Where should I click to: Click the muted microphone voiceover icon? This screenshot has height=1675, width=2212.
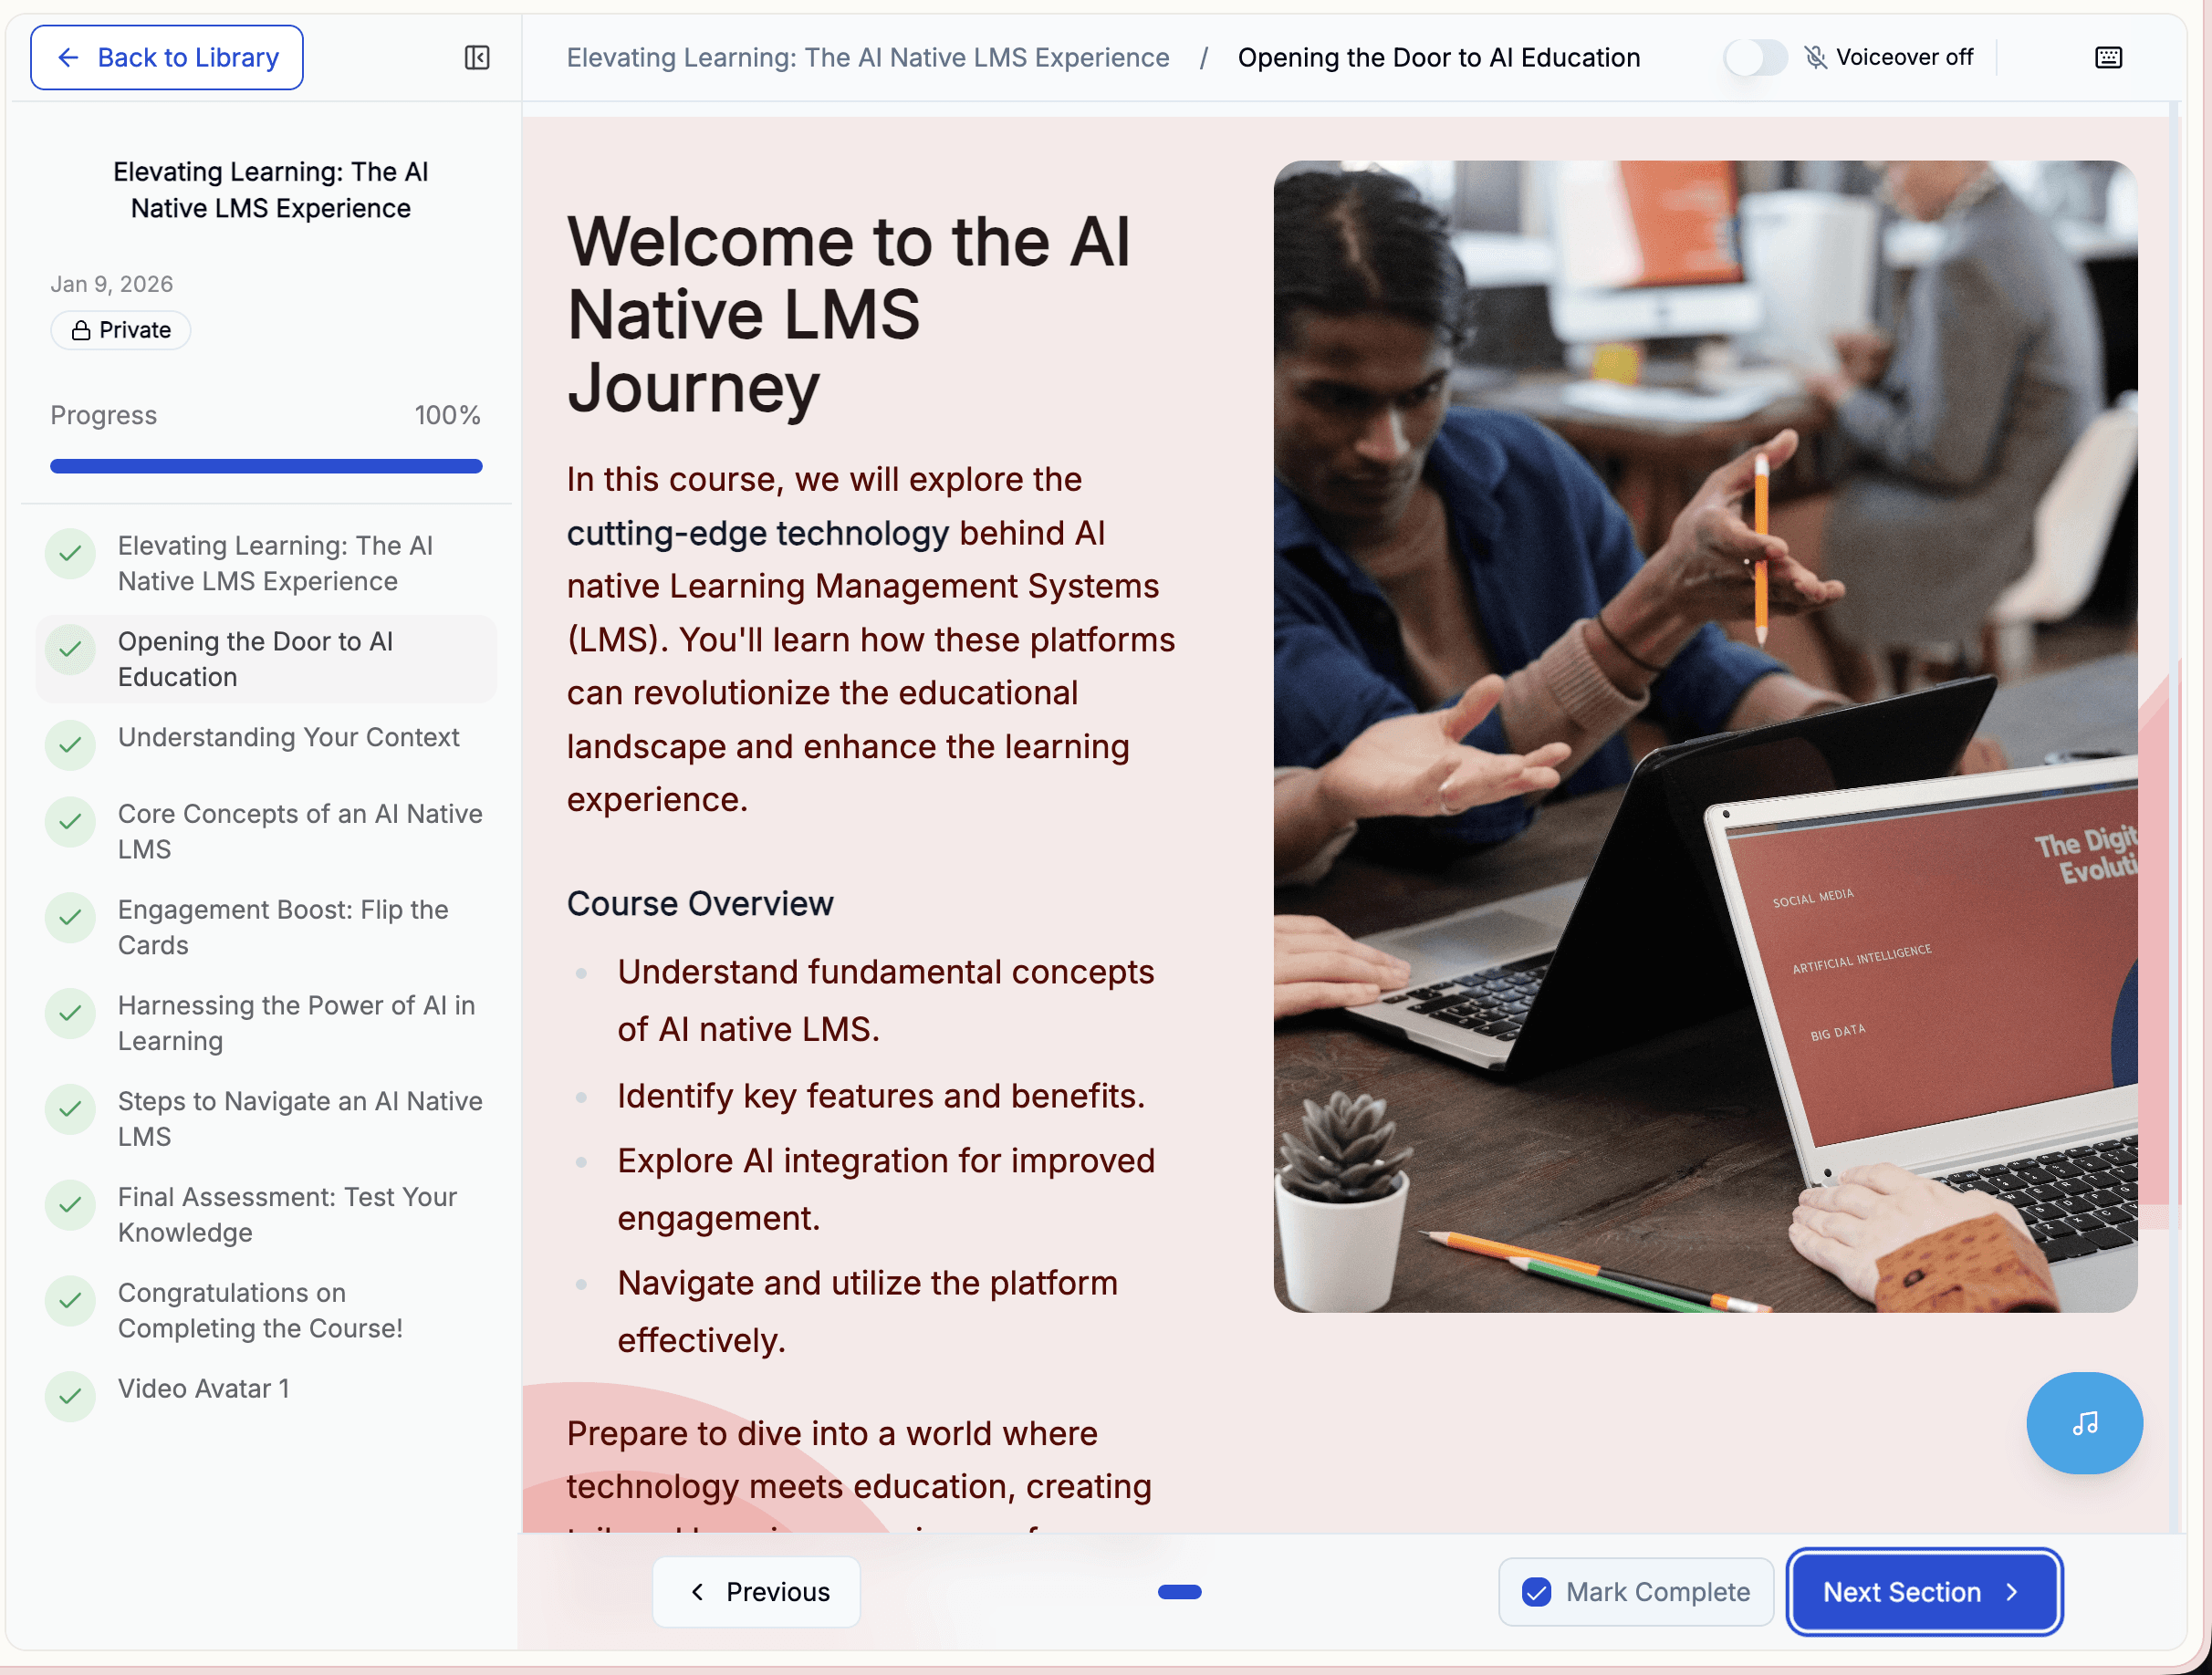point(1815,58)
